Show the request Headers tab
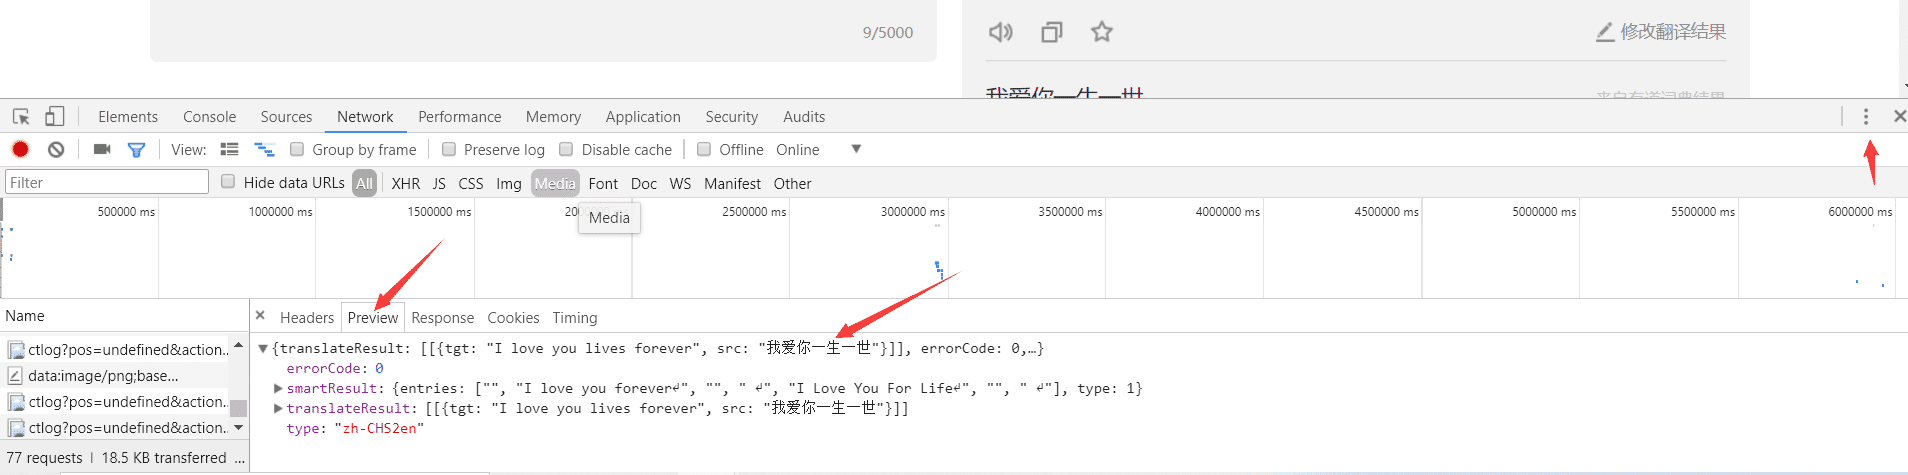This screenshot has height=475, width=1908. point(307,318)
